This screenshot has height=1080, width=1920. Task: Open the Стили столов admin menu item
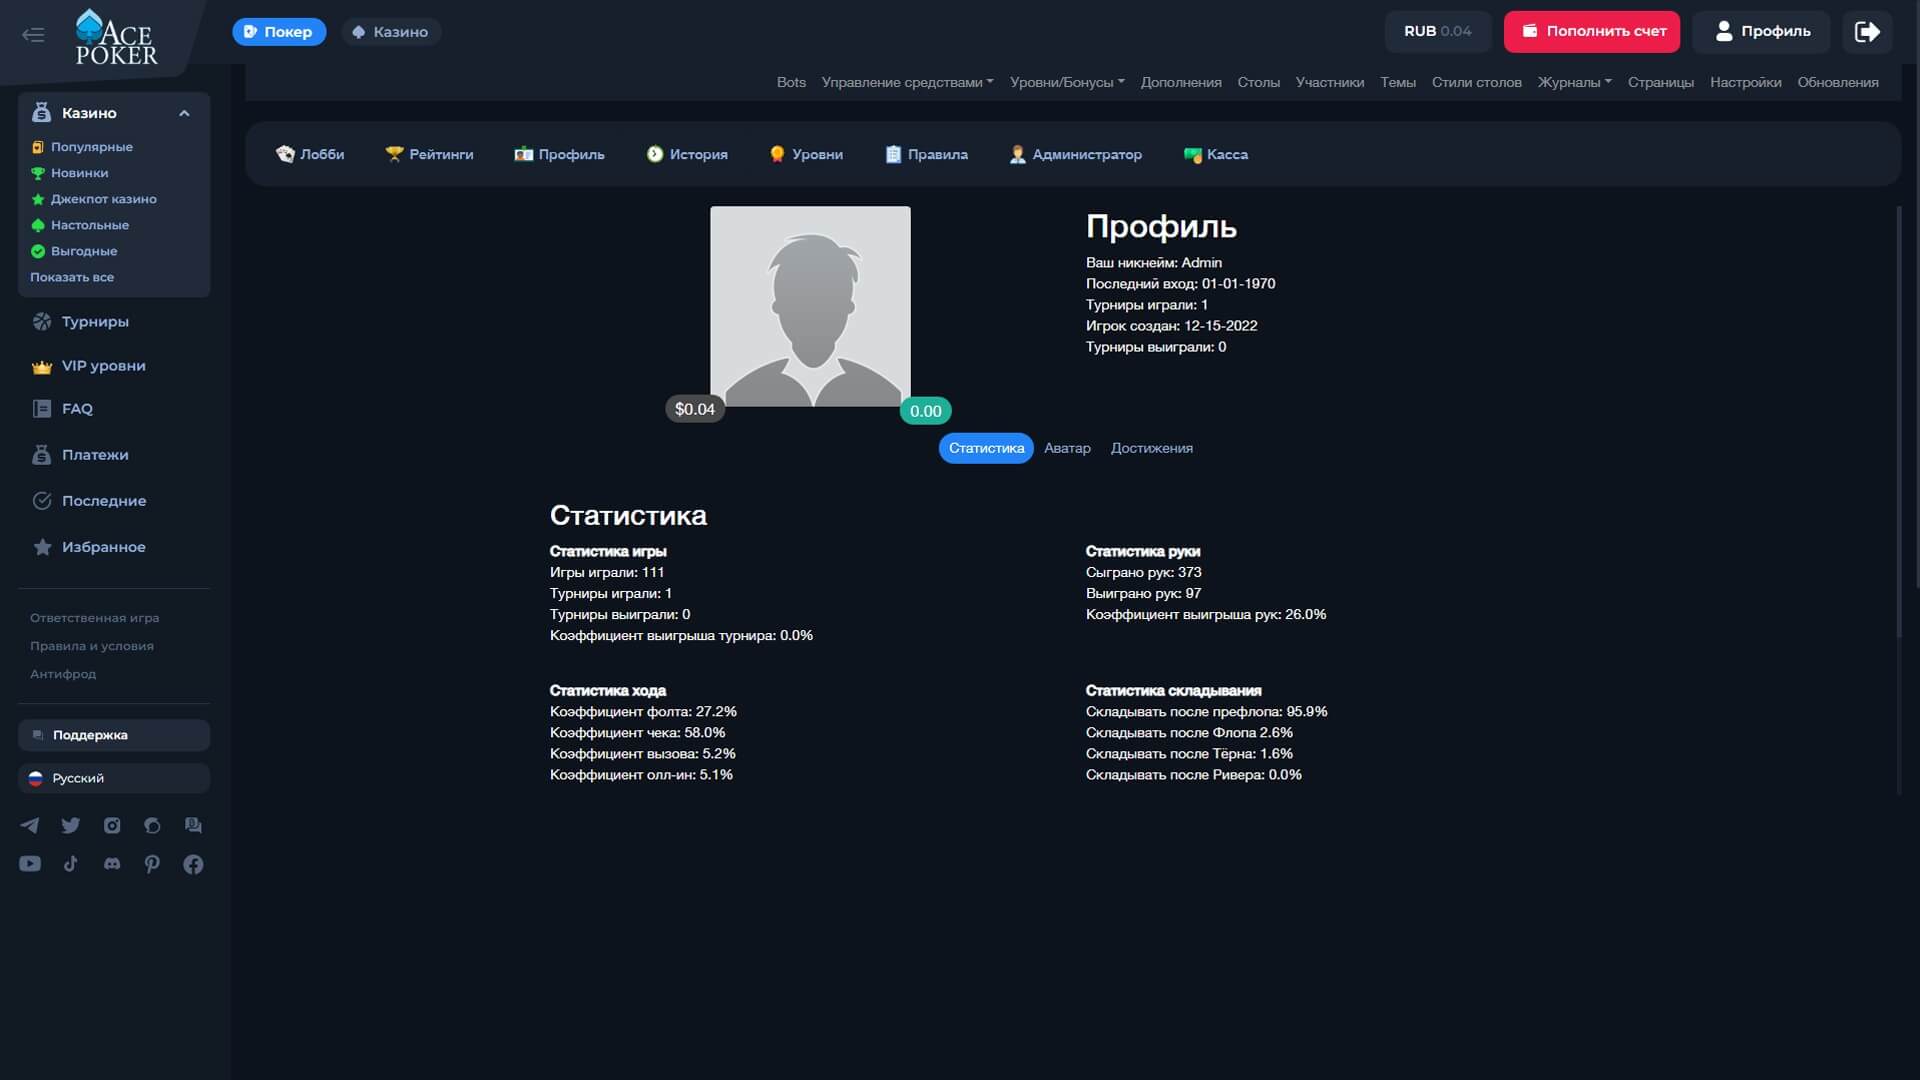1476,82
